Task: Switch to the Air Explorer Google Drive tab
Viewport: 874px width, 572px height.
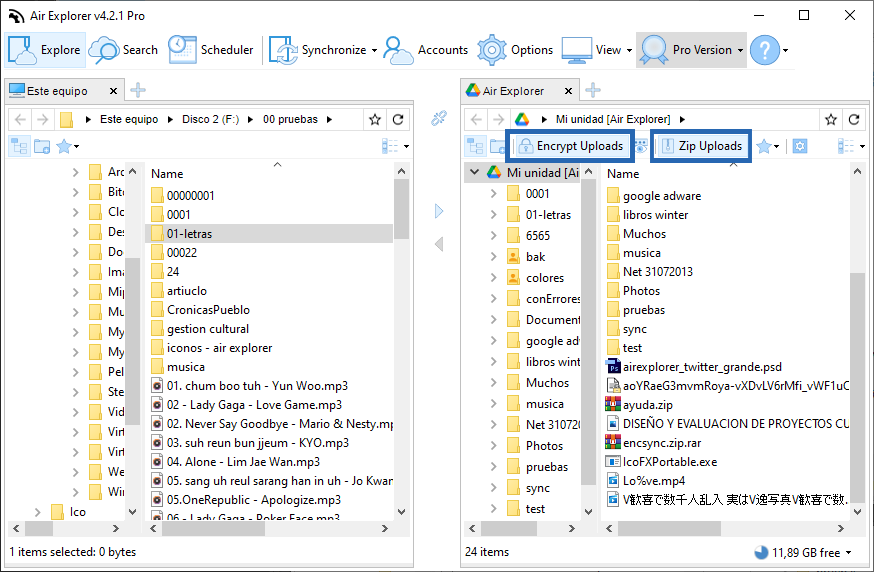Action: [x=513, y=91]
